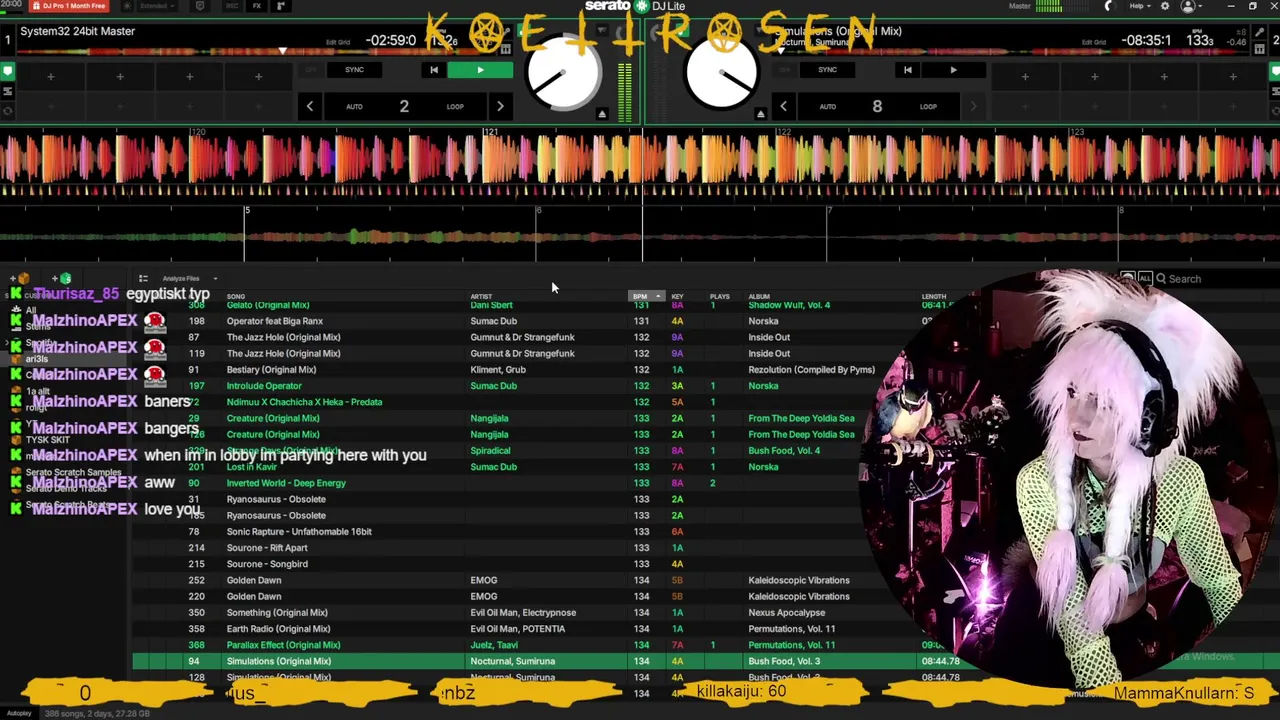Toggle the REC panel button
1280x720 pixels.
coord(232,6)
